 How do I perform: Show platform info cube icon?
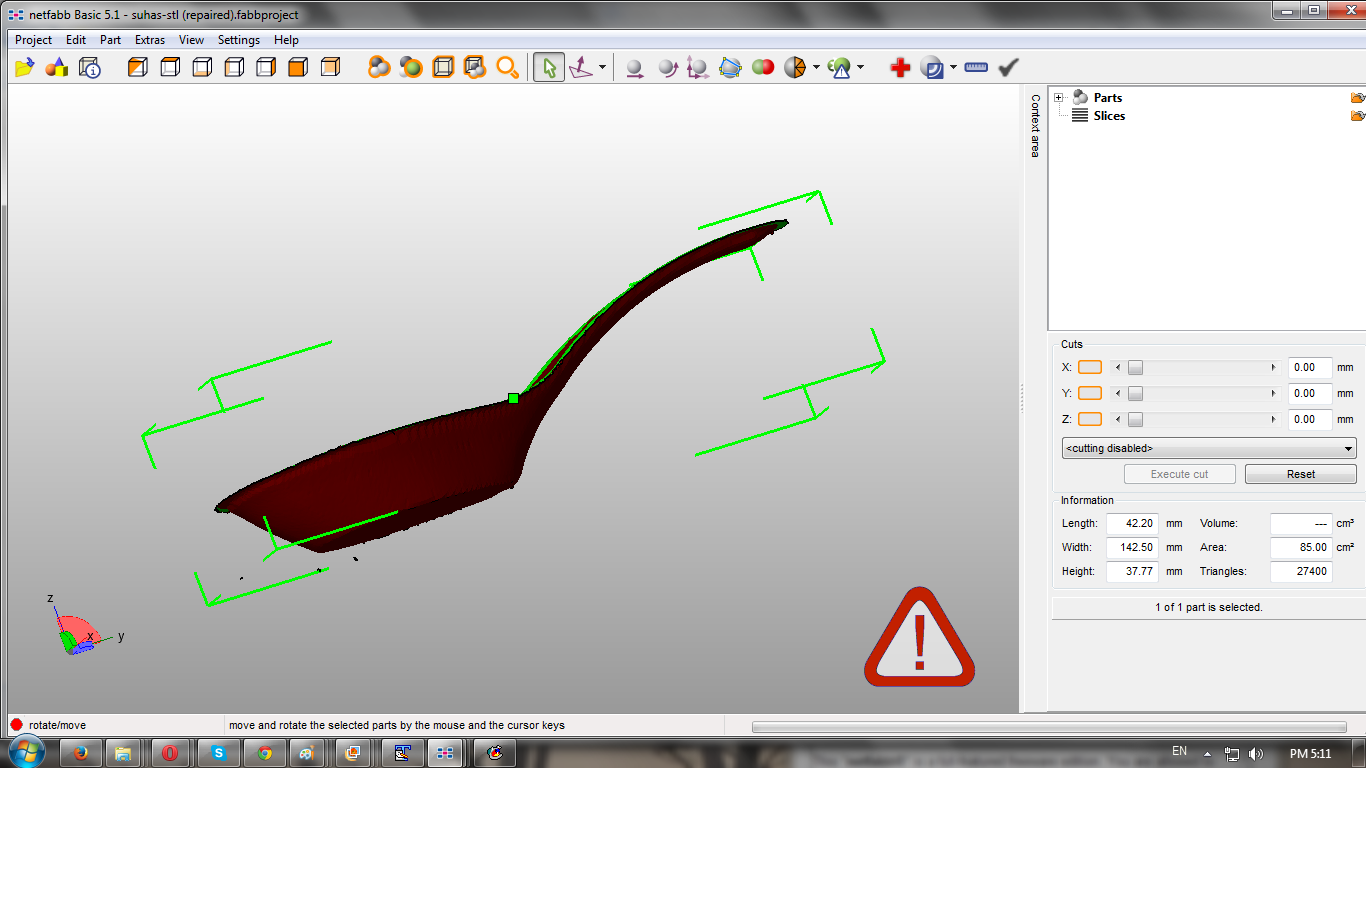pyautogui.click(x=90, y=67)
